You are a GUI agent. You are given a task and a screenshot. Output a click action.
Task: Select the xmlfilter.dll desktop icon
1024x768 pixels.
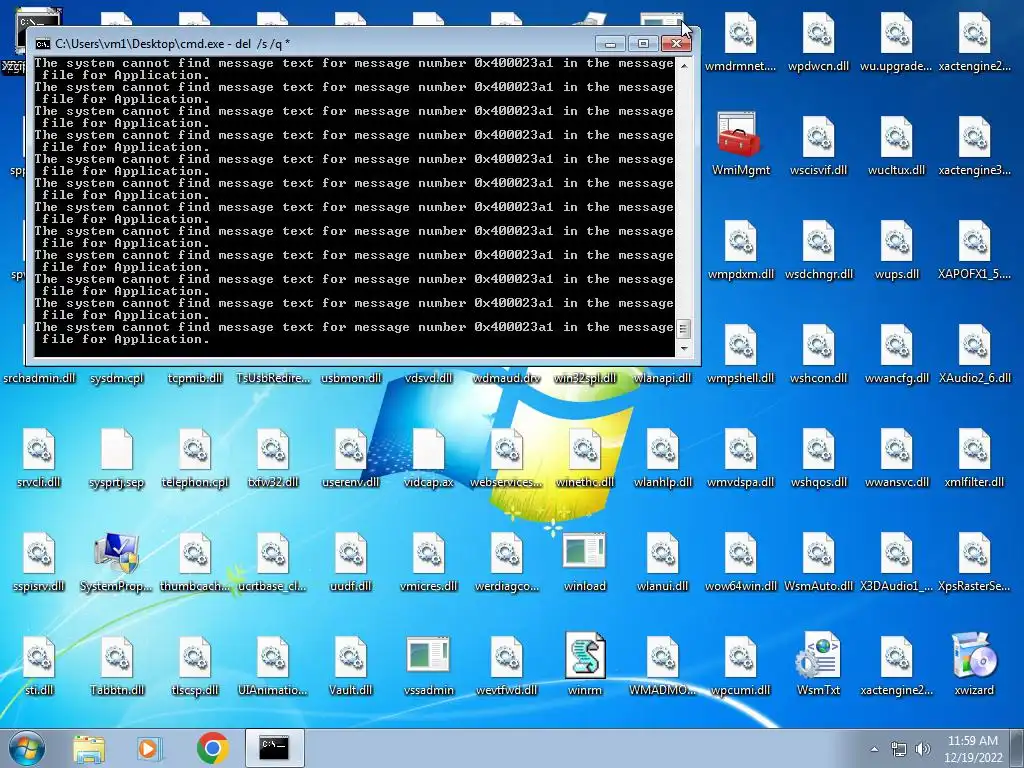(974, 448)
